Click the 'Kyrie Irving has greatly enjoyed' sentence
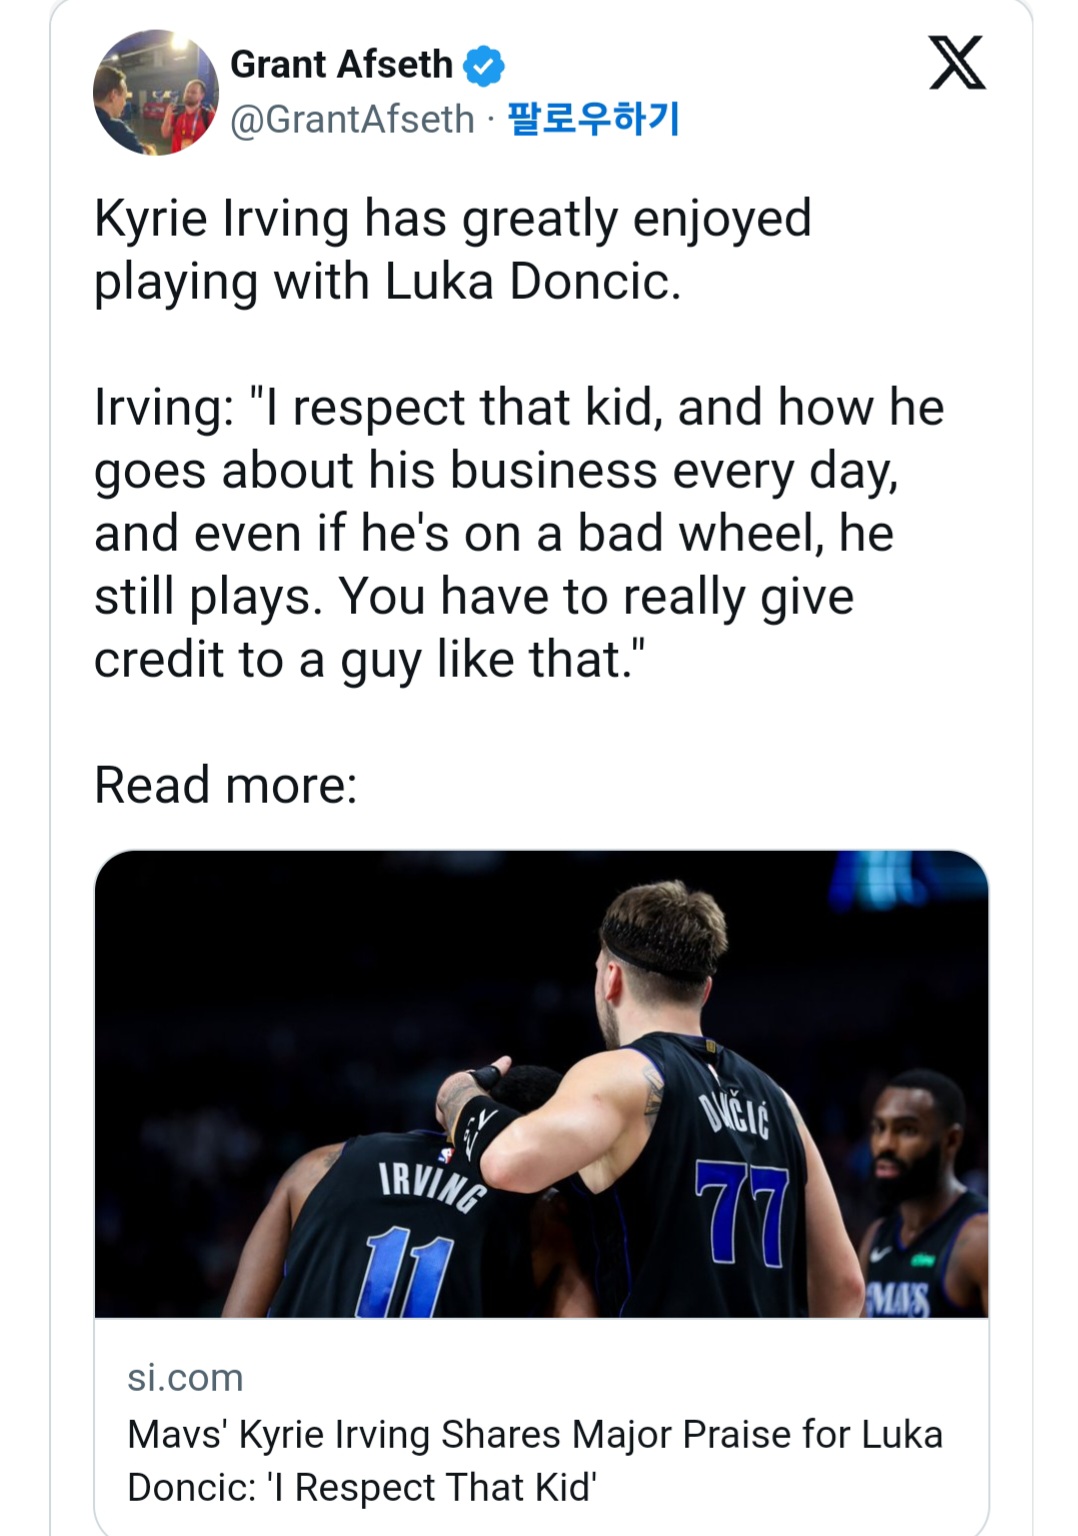 point(452,219)
